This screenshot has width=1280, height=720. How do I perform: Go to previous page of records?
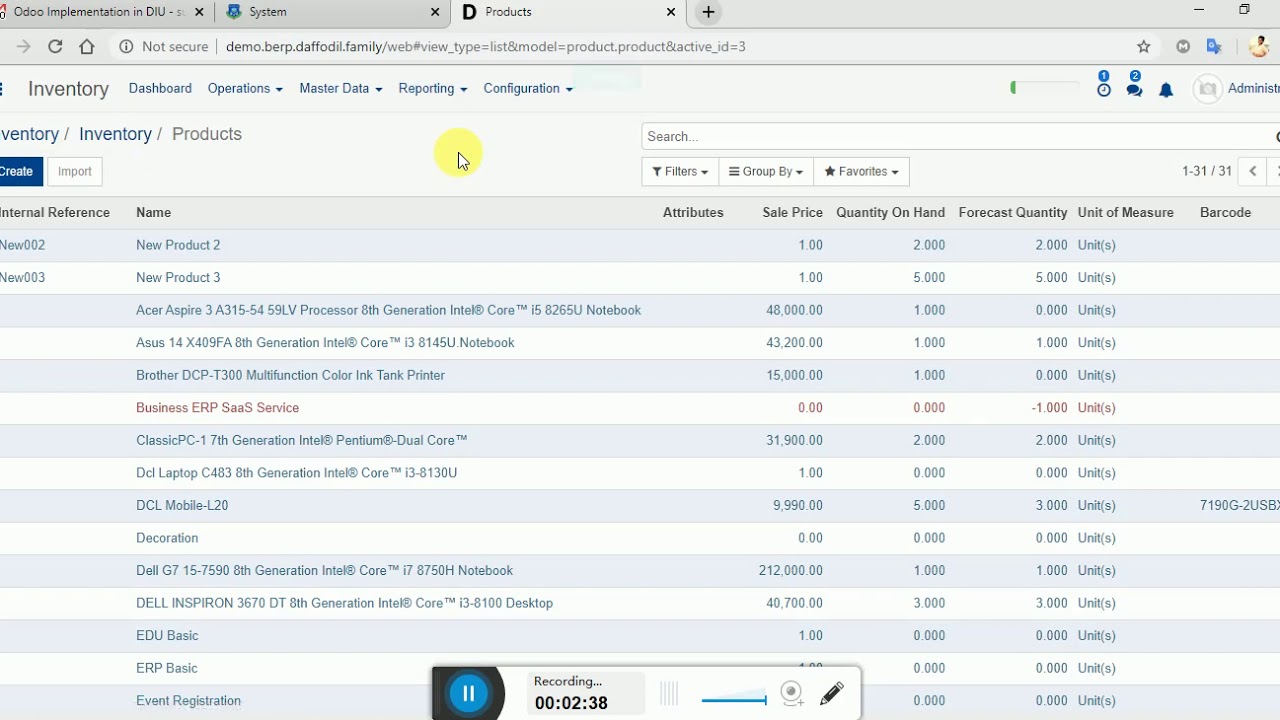coord(1253,171)
